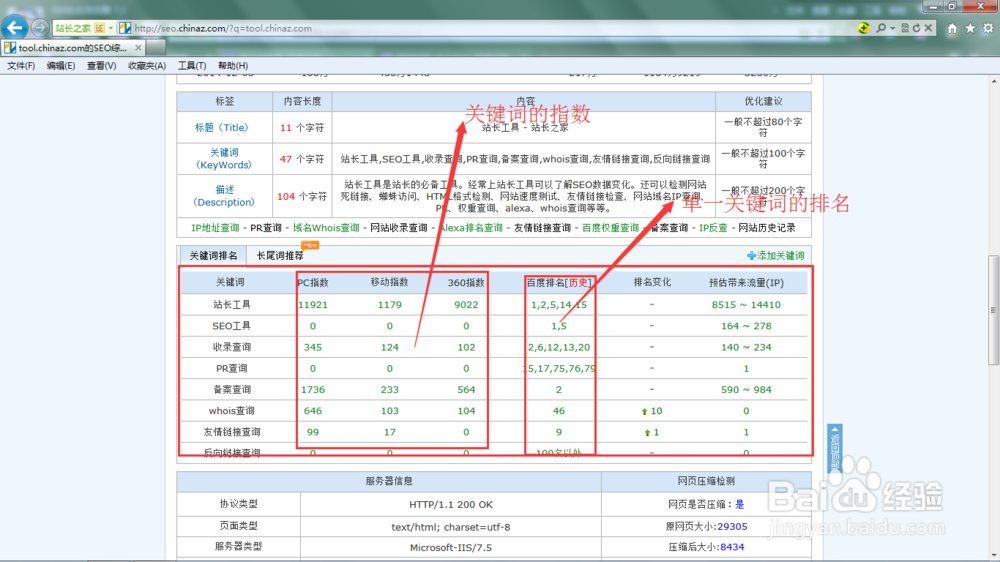Close the tool.chinaz.com tab

(x=138, y=48)
